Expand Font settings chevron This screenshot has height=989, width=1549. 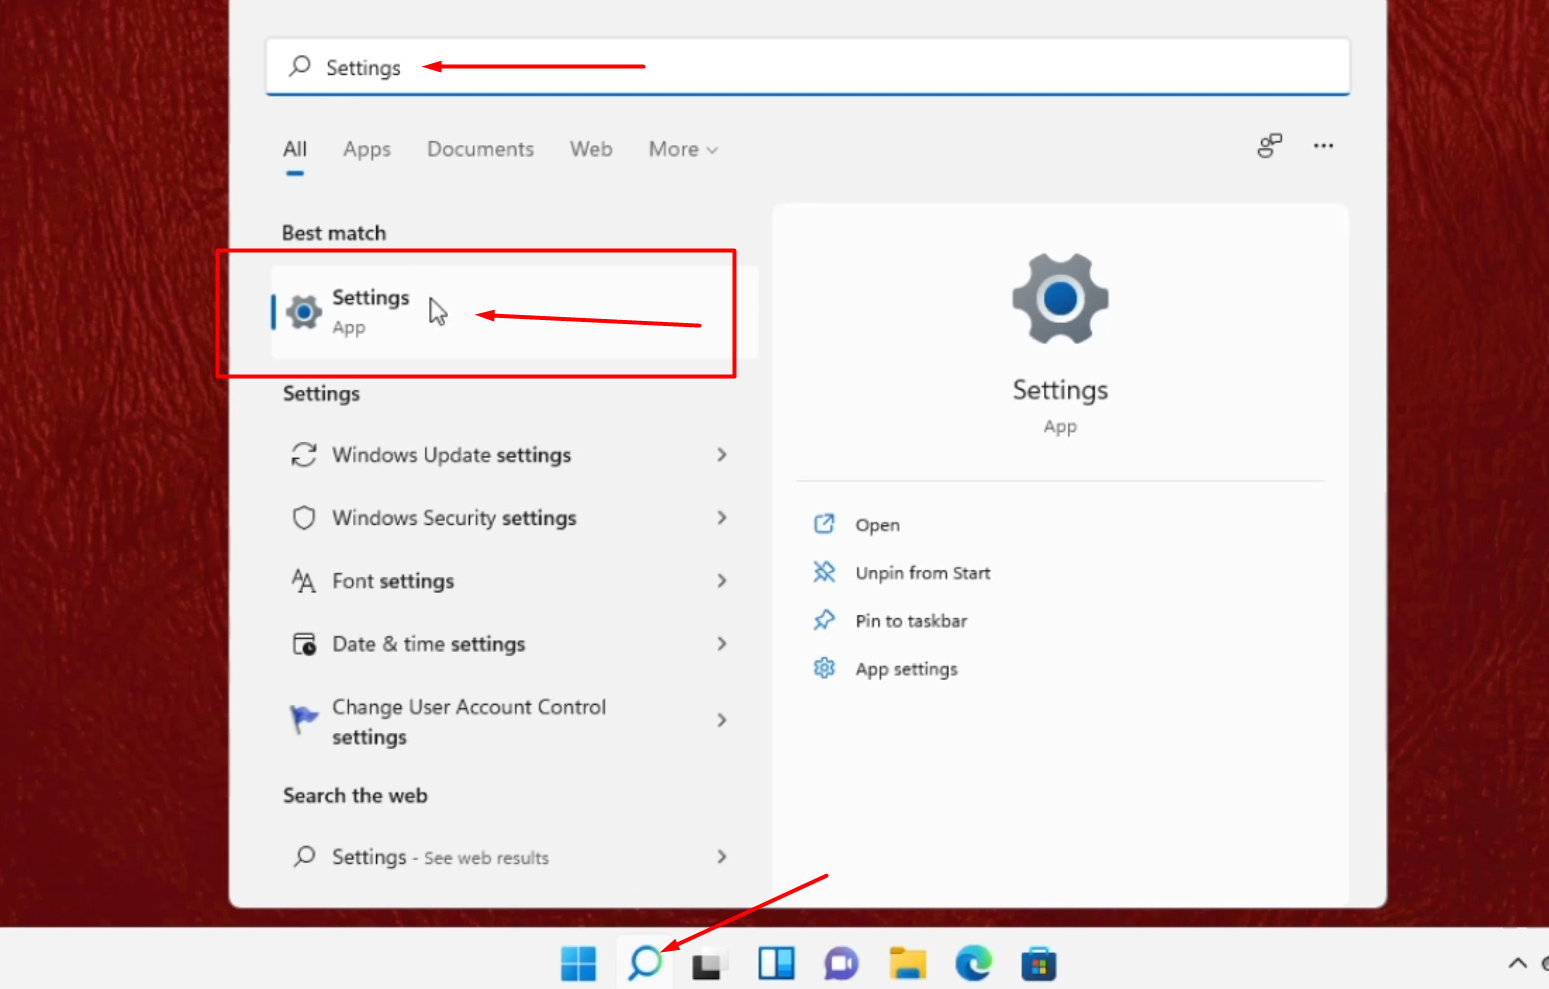(x=722, y=581)
